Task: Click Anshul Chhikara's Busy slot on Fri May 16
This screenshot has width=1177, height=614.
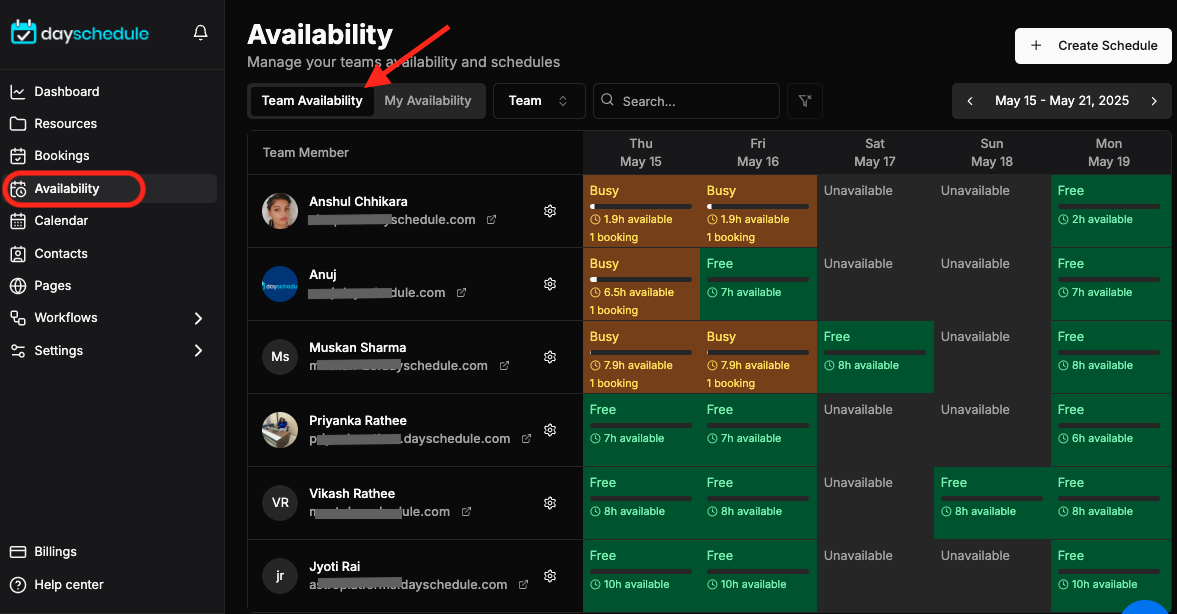Action: pyautogui.click(x=758, y=211)
